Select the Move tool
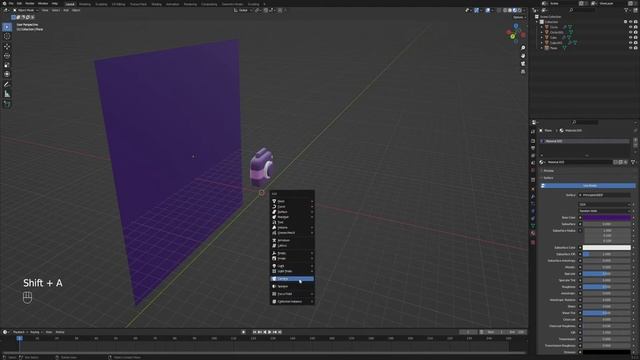 click(7, 47)
